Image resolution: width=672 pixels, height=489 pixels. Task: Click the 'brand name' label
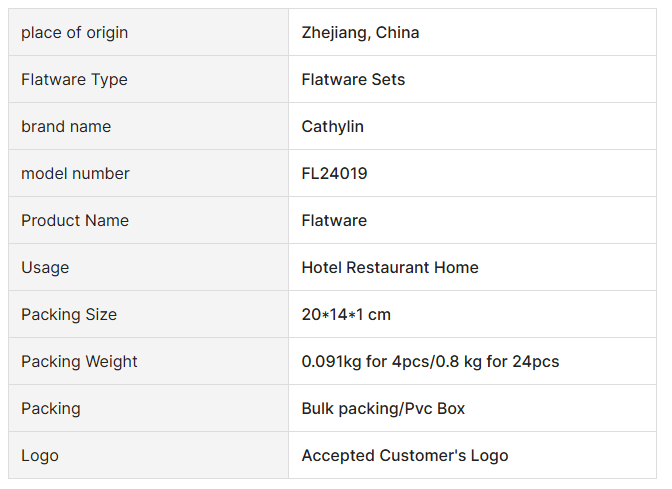[x=66, y=127]
